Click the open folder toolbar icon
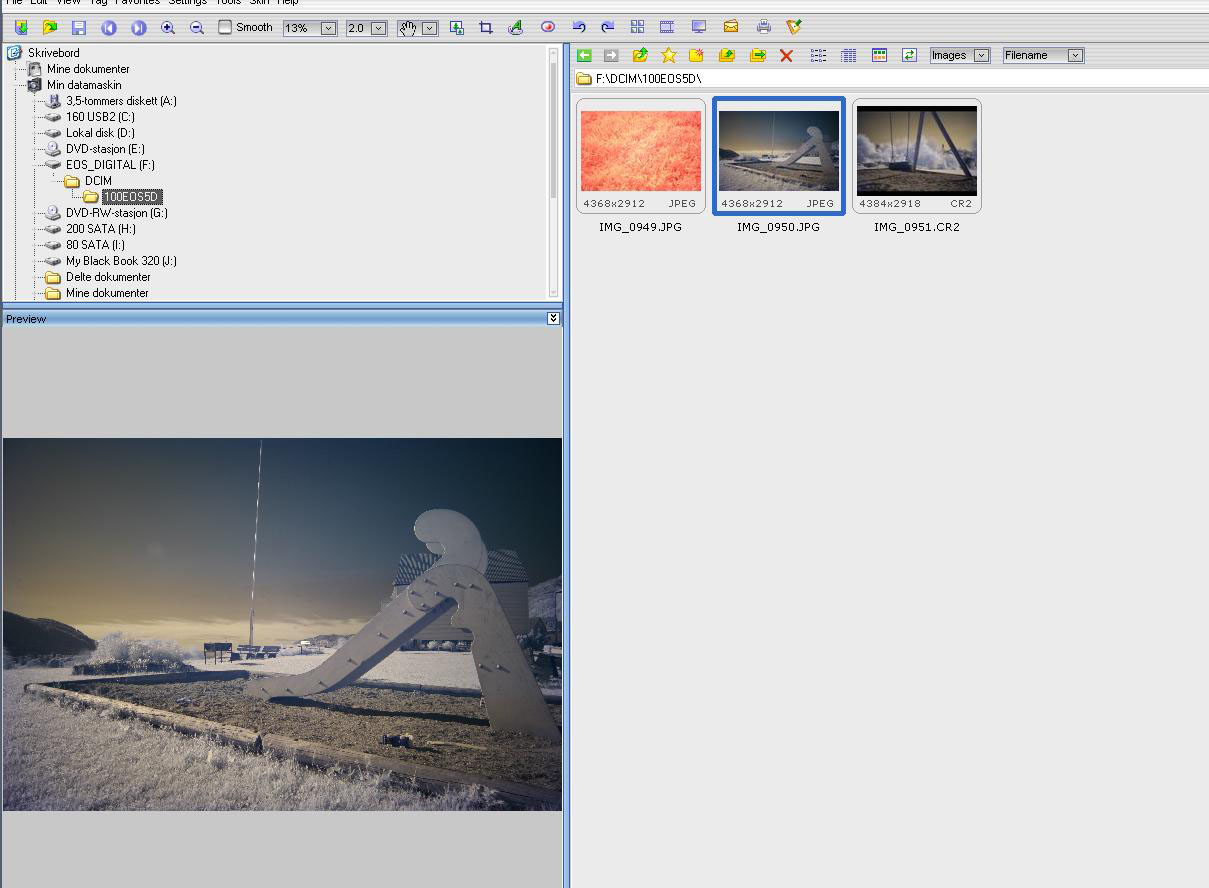 click(50, 27)
